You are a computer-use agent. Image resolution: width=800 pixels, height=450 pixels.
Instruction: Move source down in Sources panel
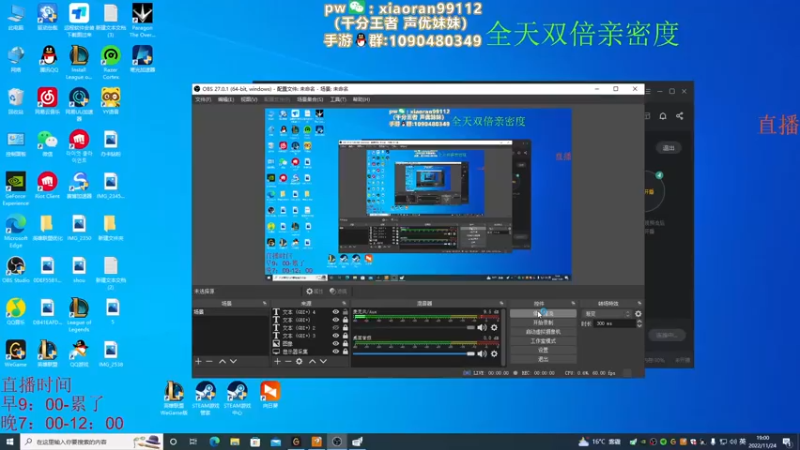(x=323, y=361)
